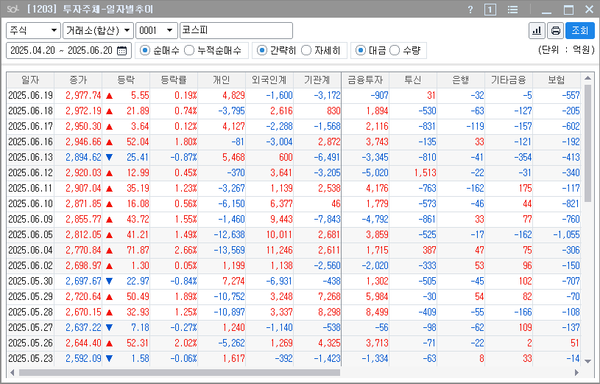Click closing price 2,972.19

pyautogui.click(x=83, y=111)
